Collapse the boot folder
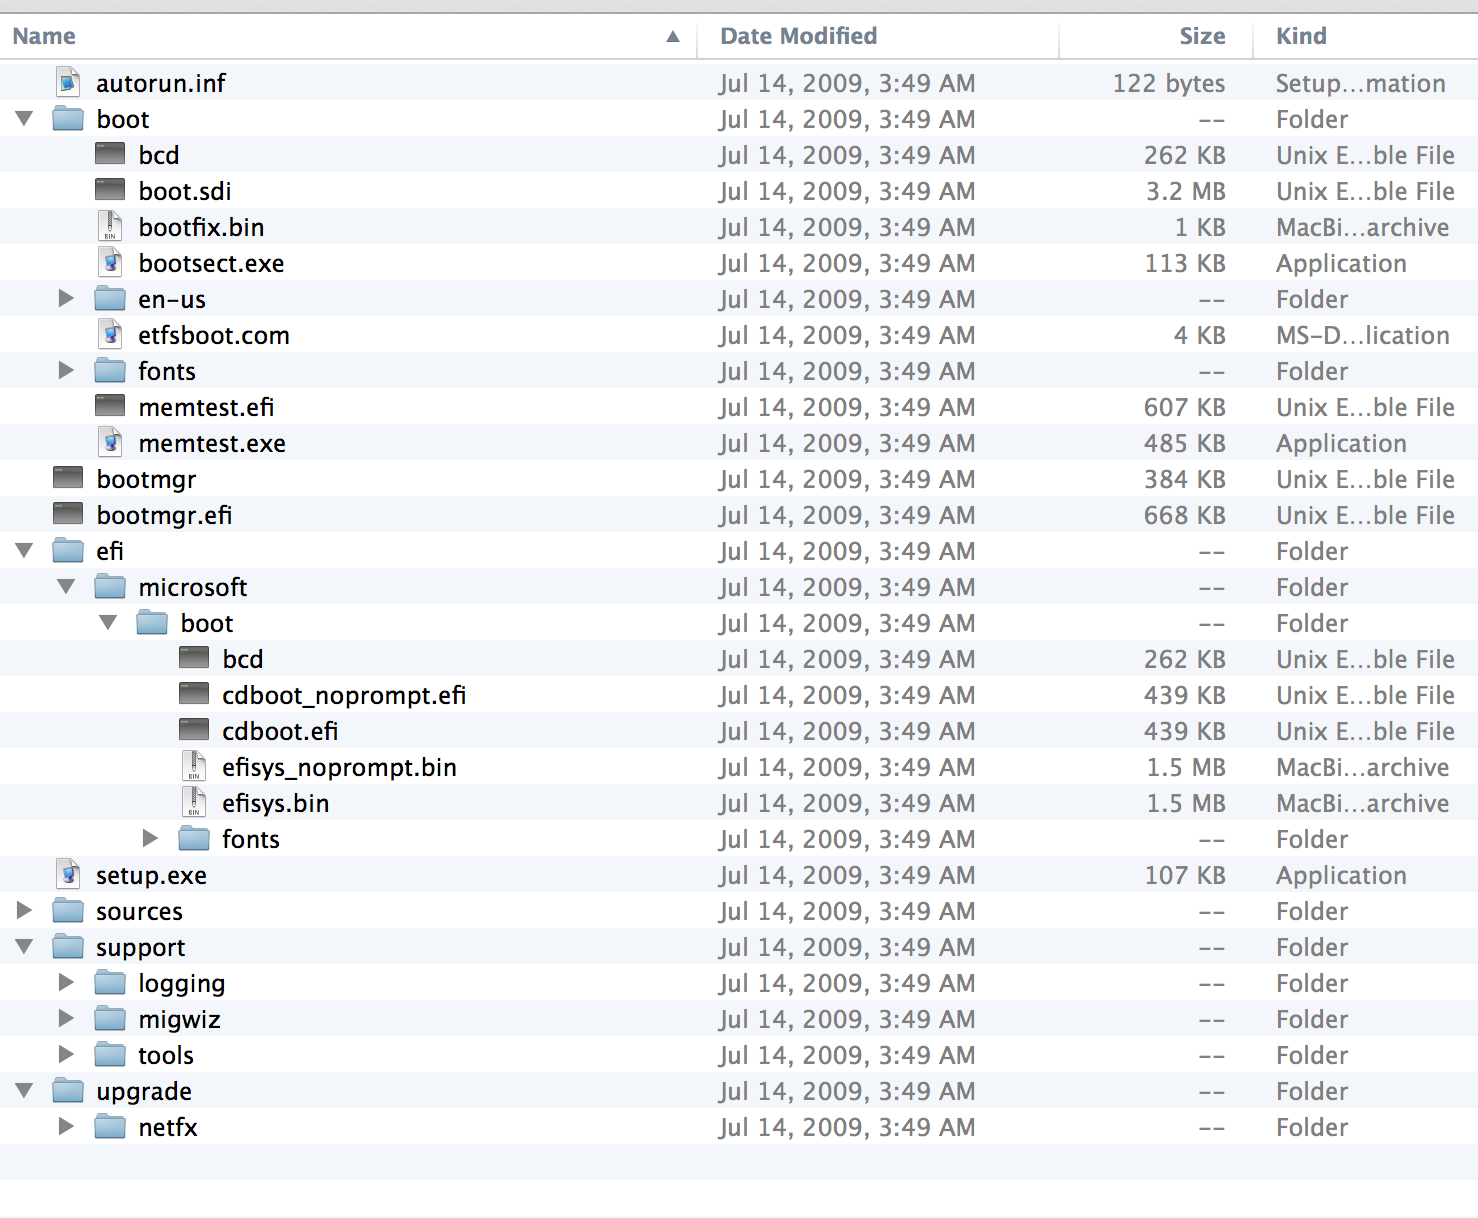1478x1218 pixels. point(23,118)
